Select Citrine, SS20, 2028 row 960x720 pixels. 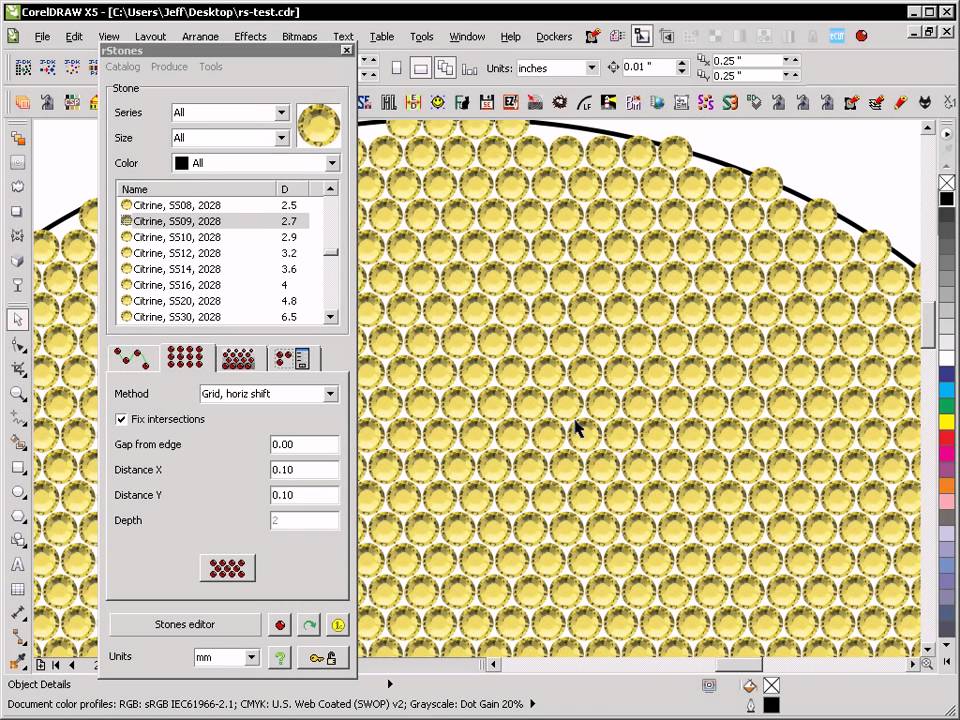click(x=213, y=301)
